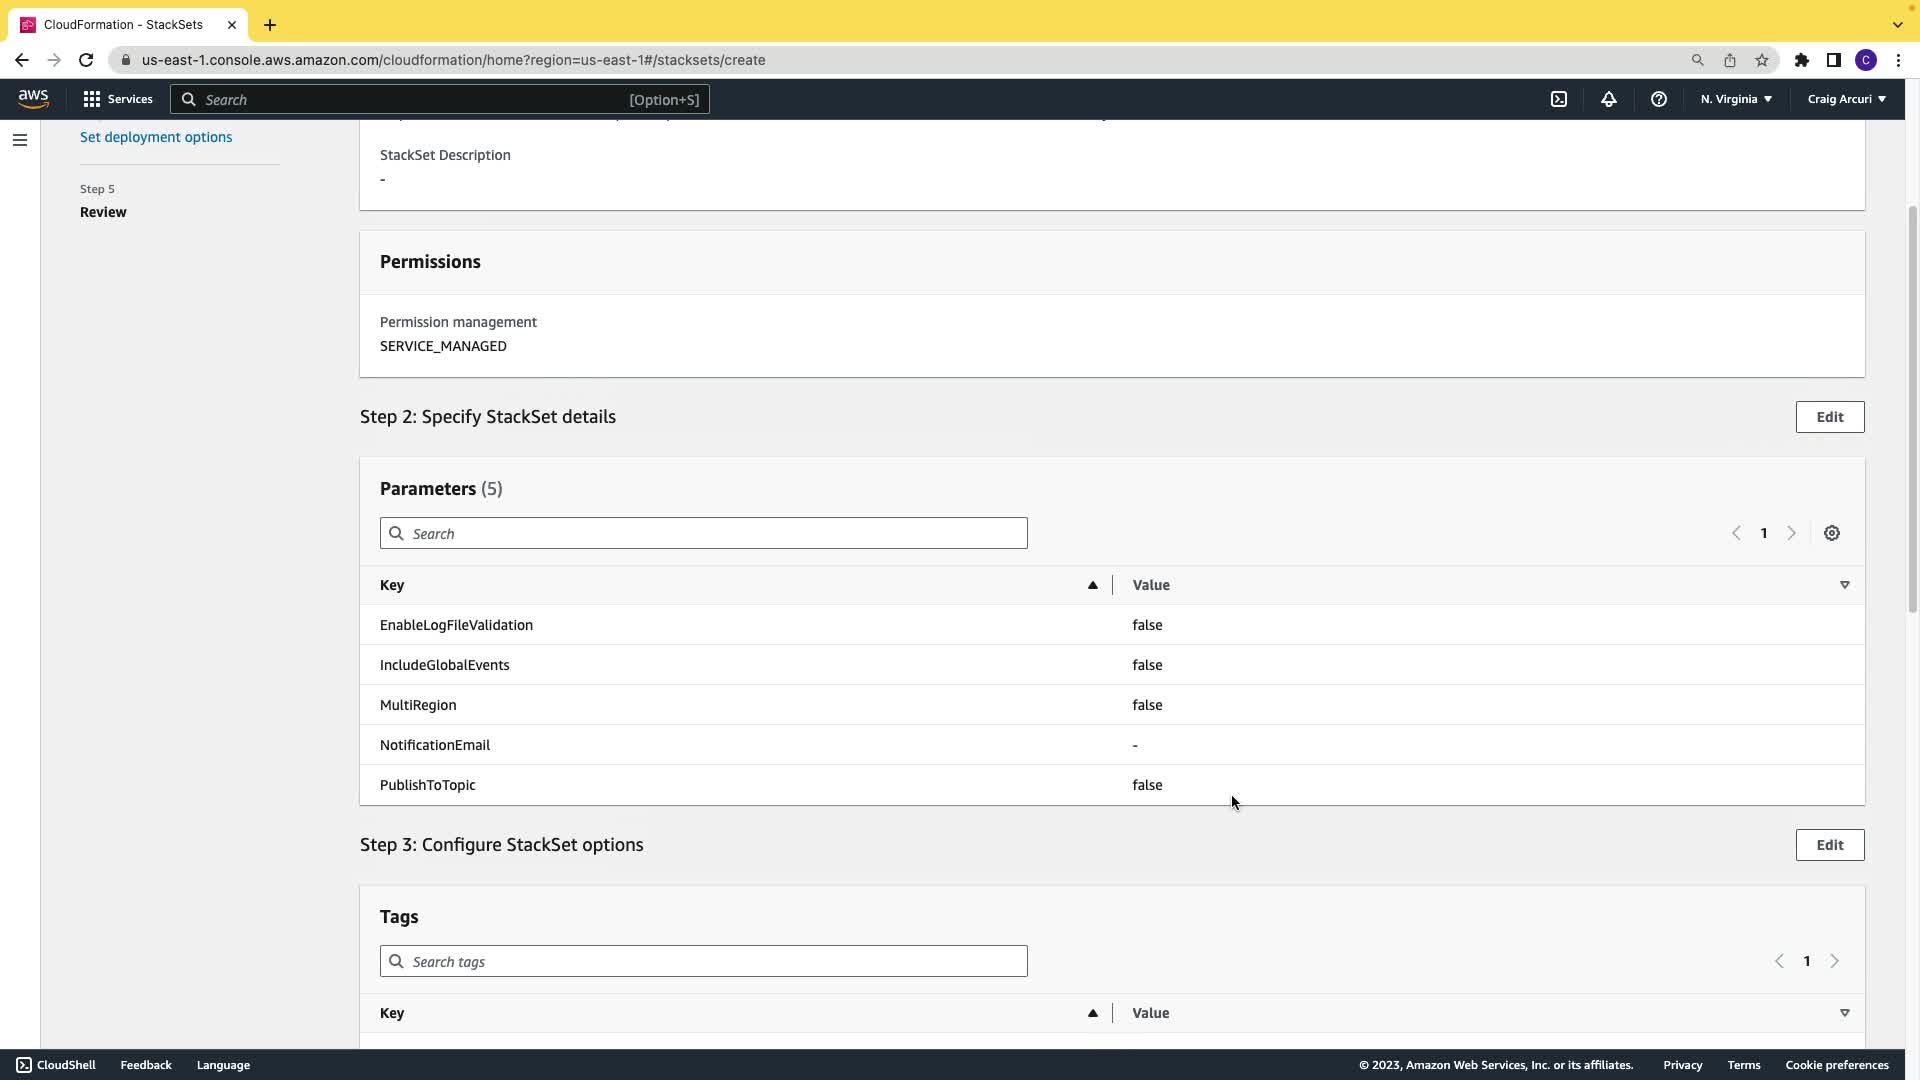Edit Step 2 StackSet details
1920x1080 pixels.
(x=1830, y=417)
